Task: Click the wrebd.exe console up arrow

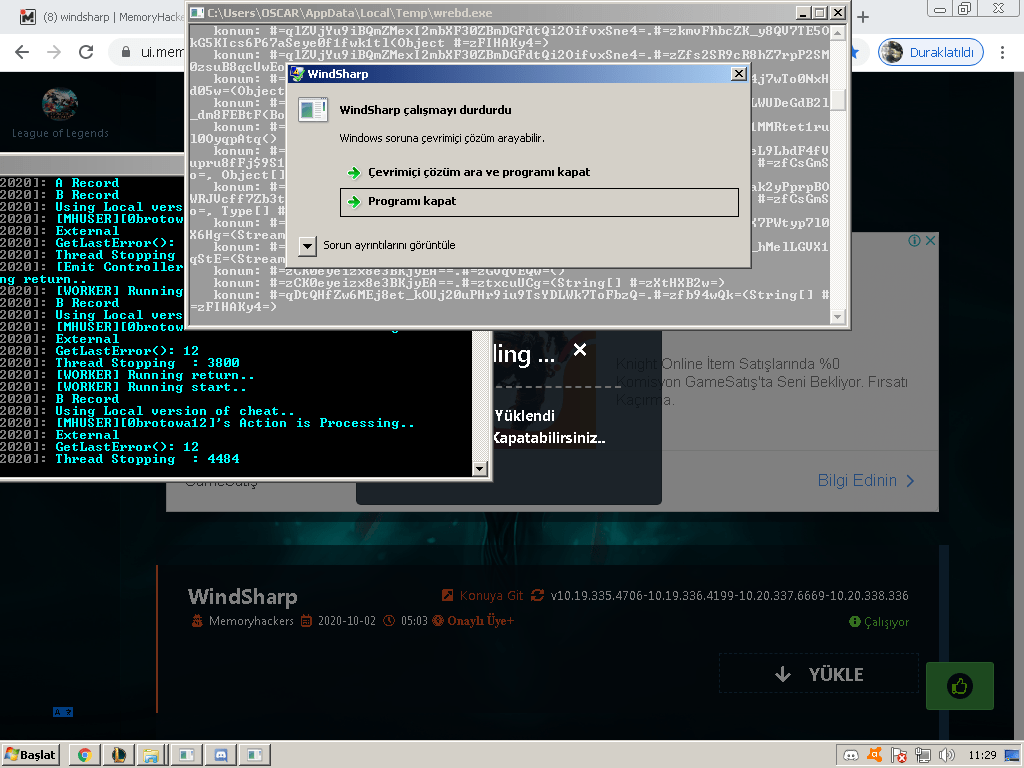Action: point(837,32)
